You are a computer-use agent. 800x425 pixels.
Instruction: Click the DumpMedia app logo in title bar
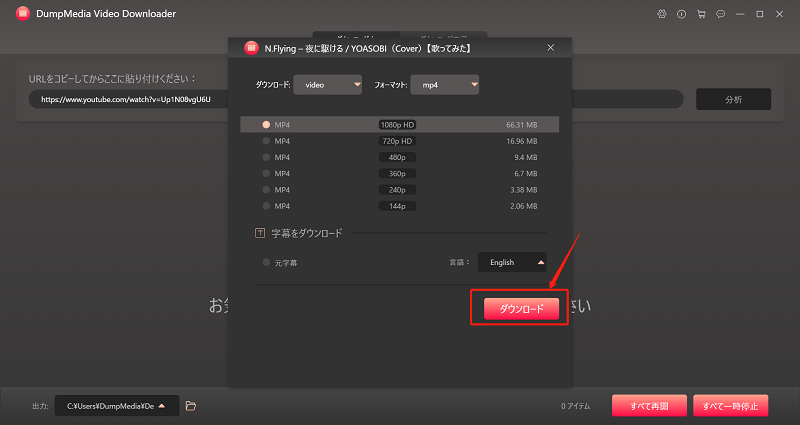pos(22,14)
